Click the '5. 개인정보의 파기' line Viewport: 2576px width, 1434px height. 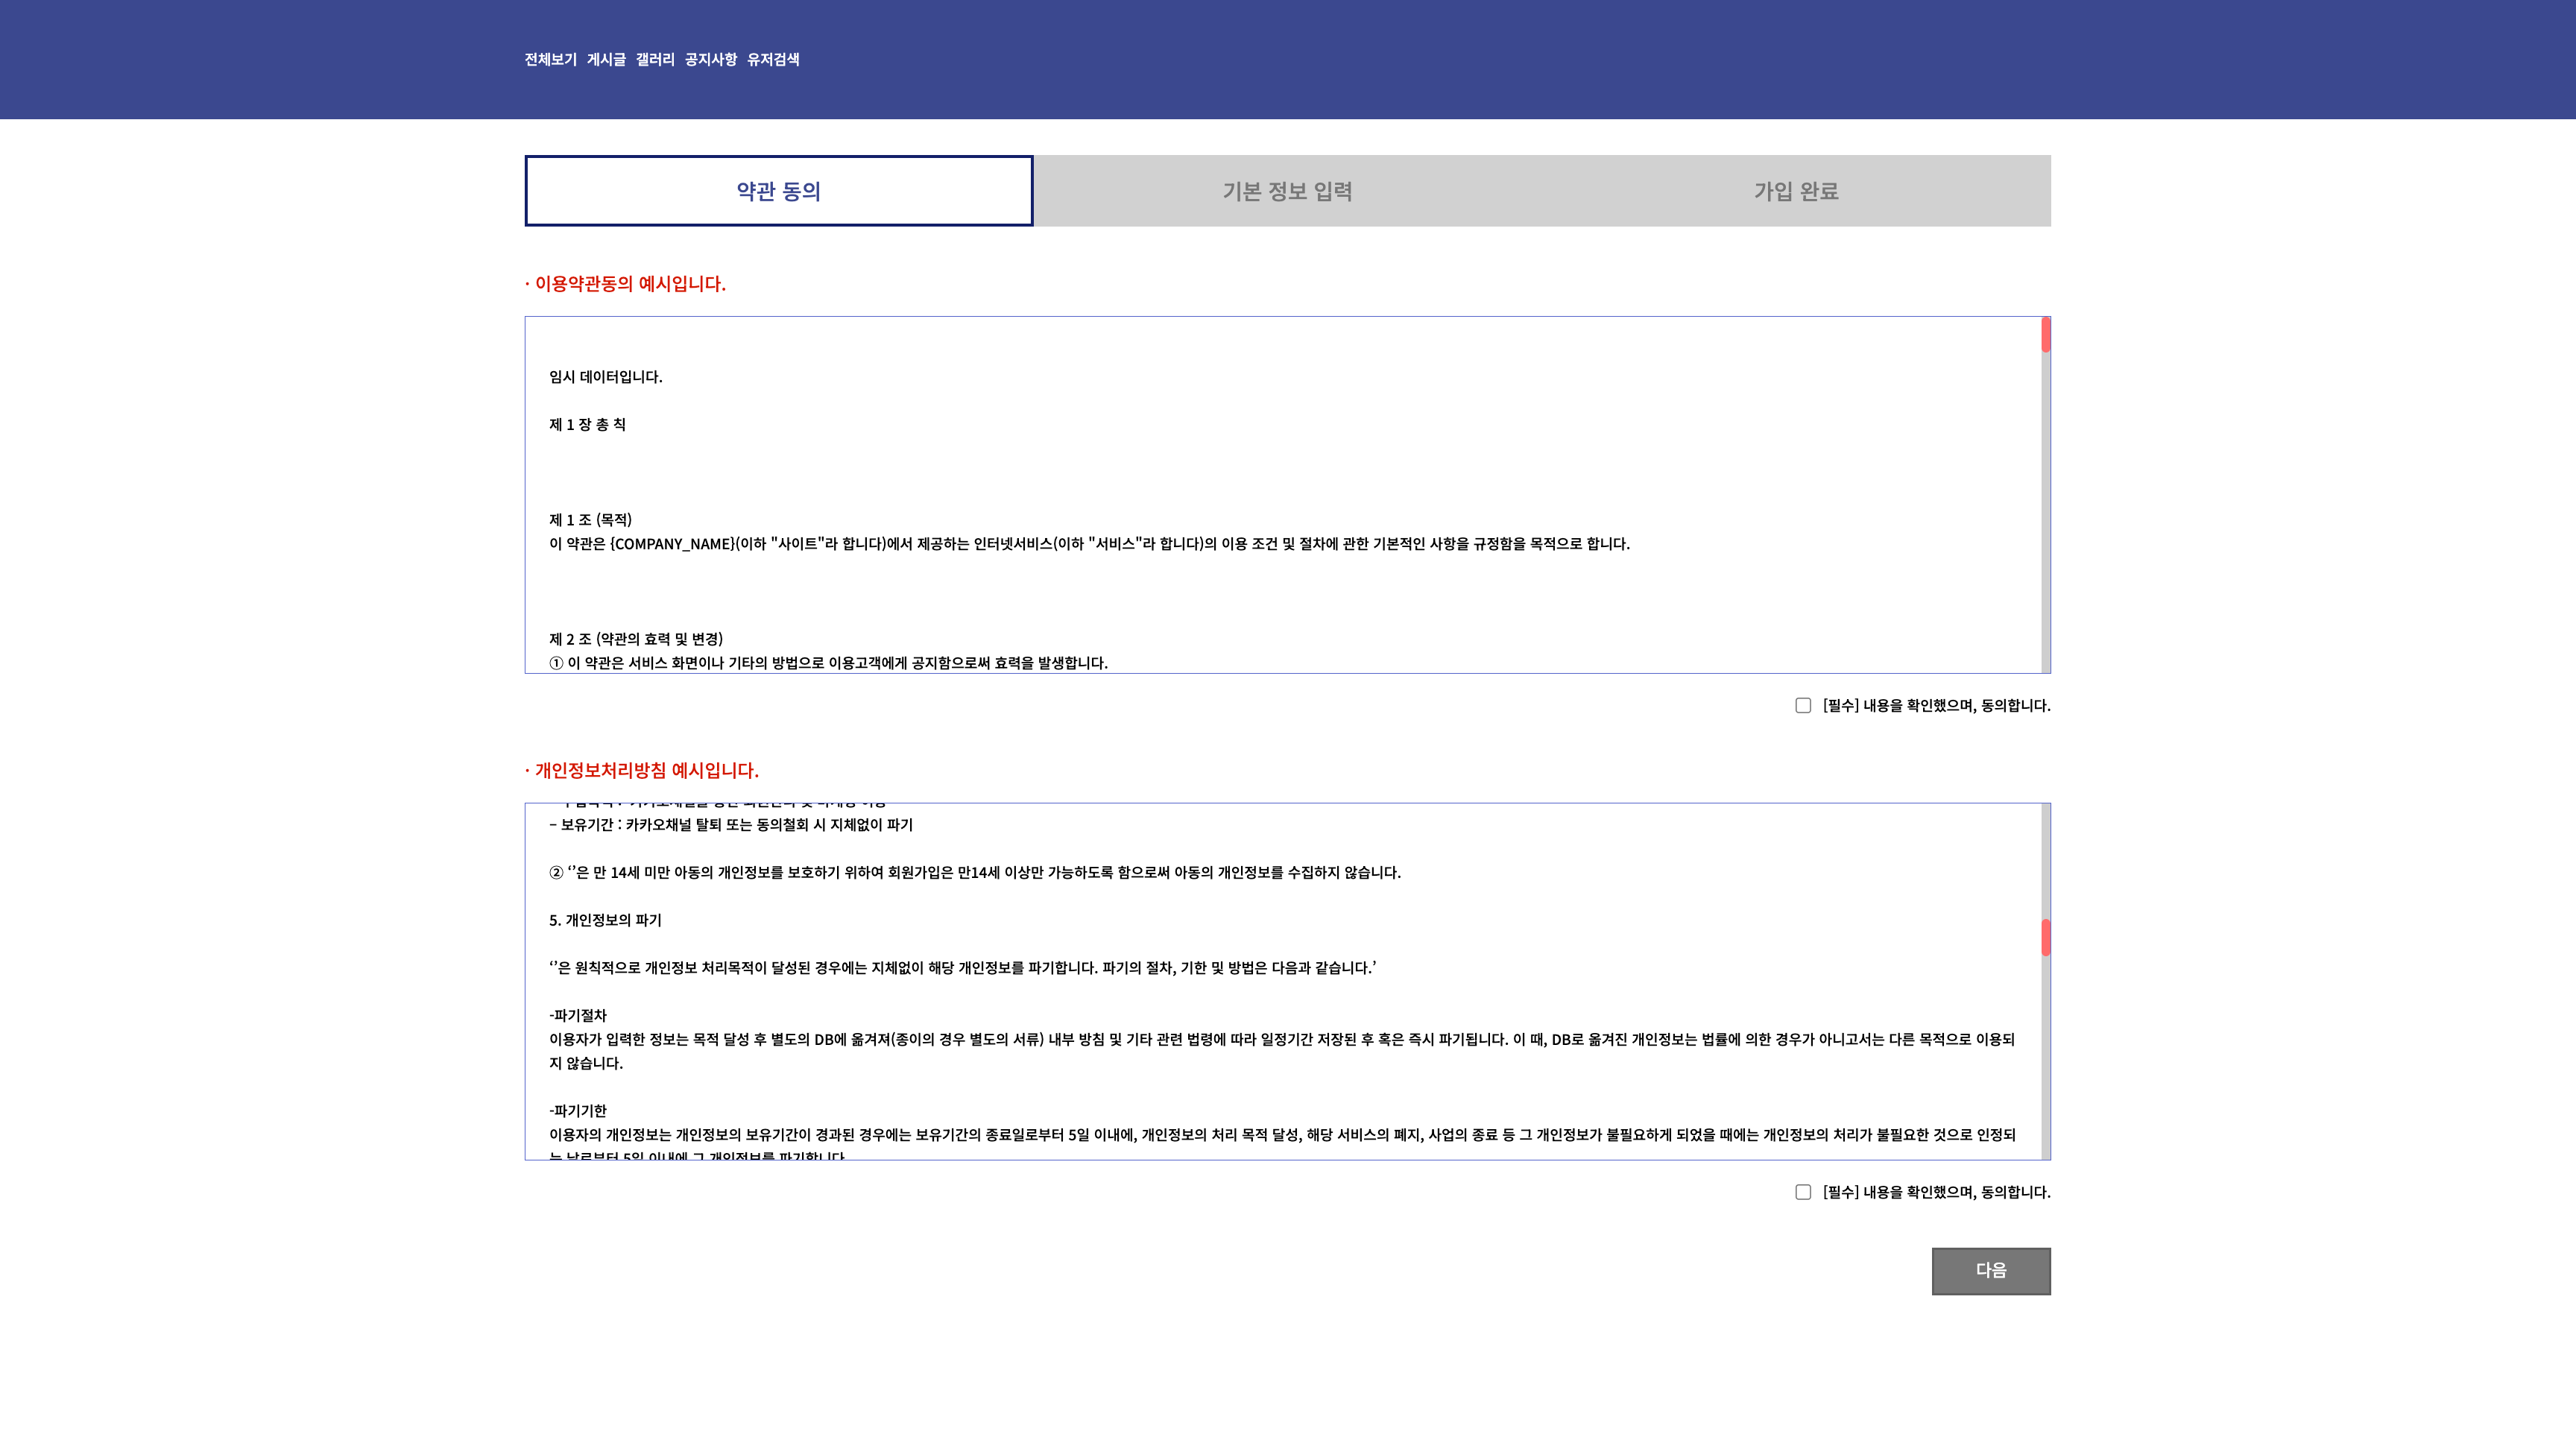[x=605, y=920]
